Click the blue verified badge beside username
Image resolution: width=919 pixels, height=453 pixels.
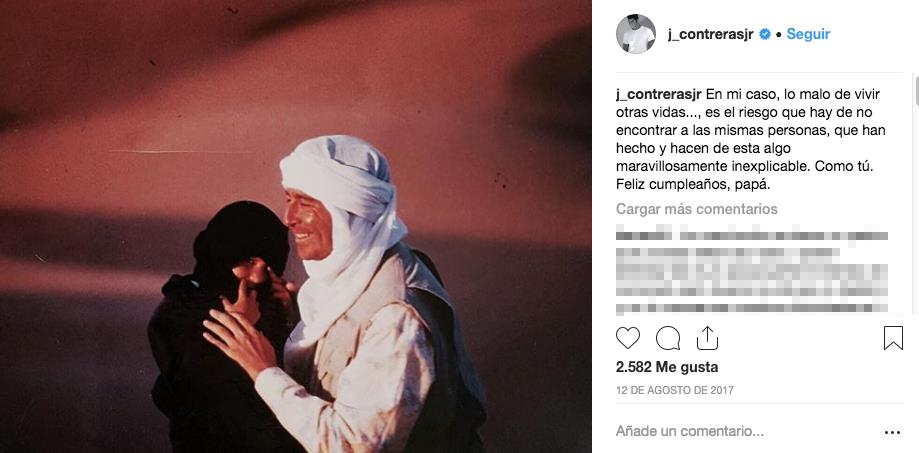pyautogui.click(x=765, y=34)
